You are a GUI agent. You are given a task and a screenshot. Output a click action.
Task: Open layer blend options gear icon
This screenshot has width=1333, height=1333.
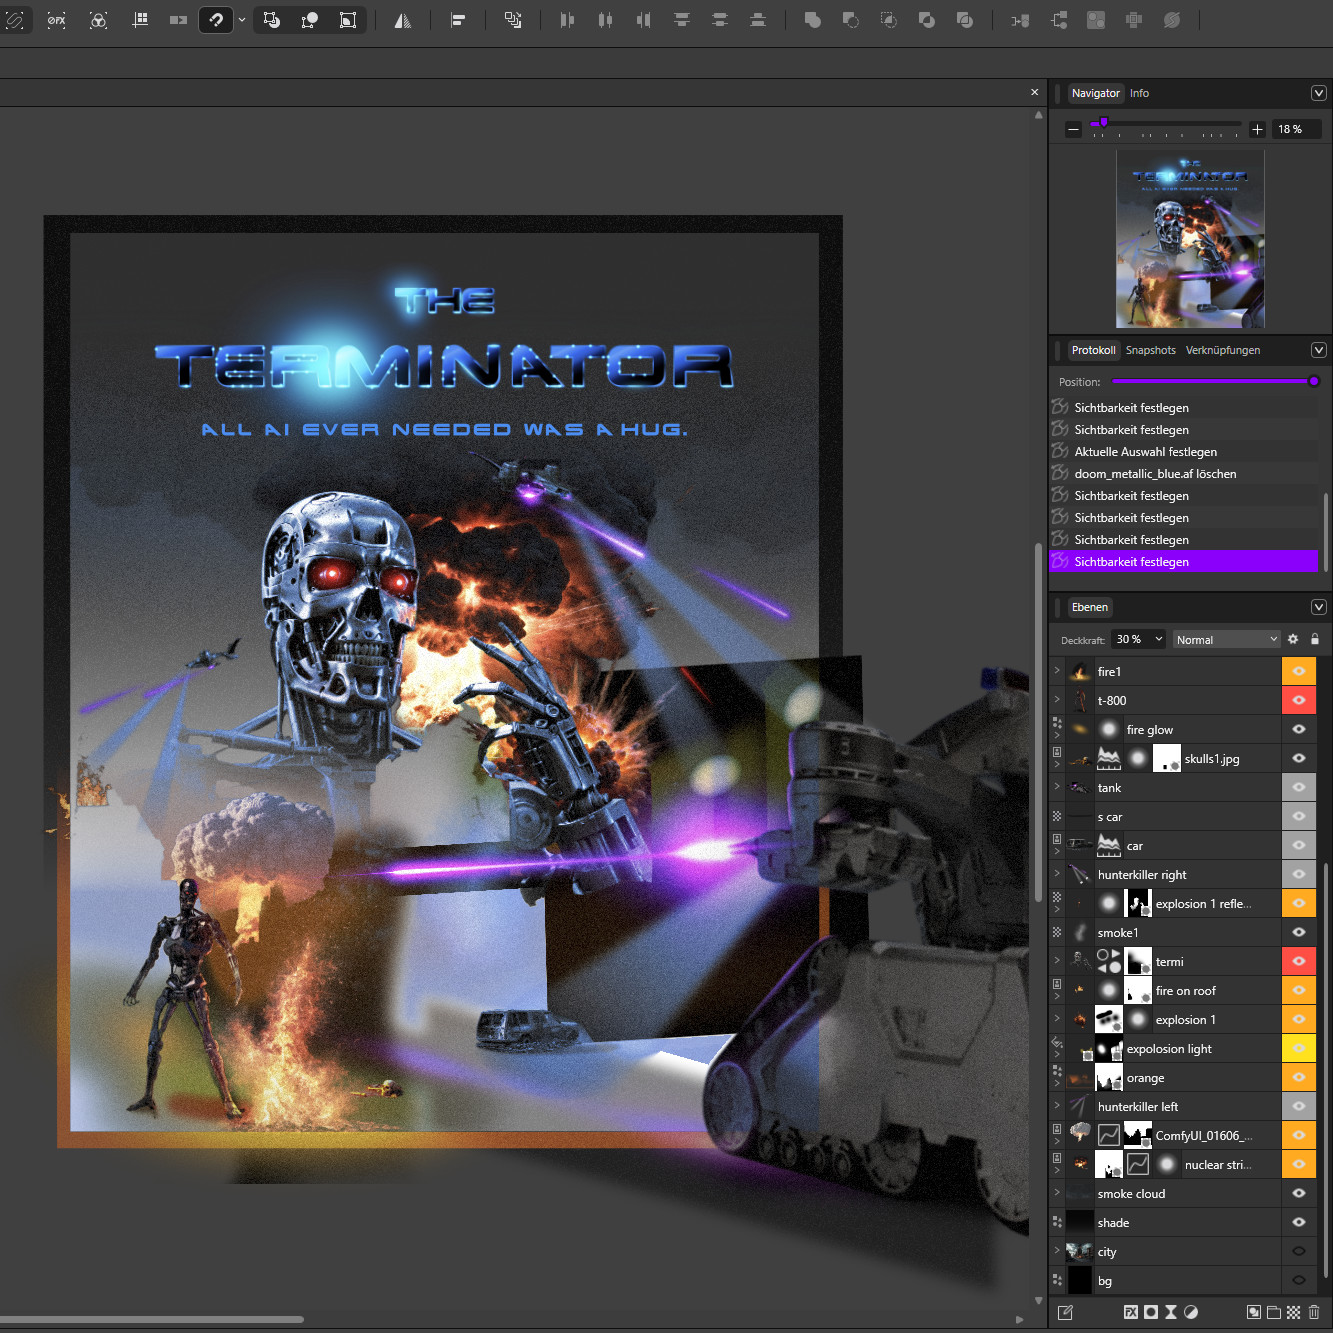click(x=1293, y=639)
